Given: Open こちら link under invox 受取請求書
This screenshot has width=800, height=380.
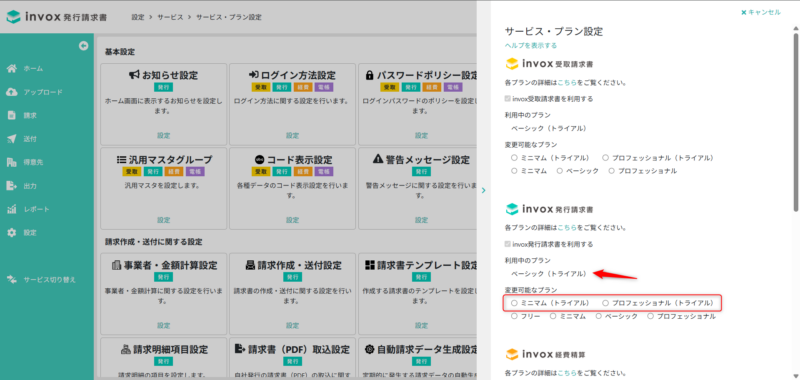Looking at the screenshot, I should [567, 82].
